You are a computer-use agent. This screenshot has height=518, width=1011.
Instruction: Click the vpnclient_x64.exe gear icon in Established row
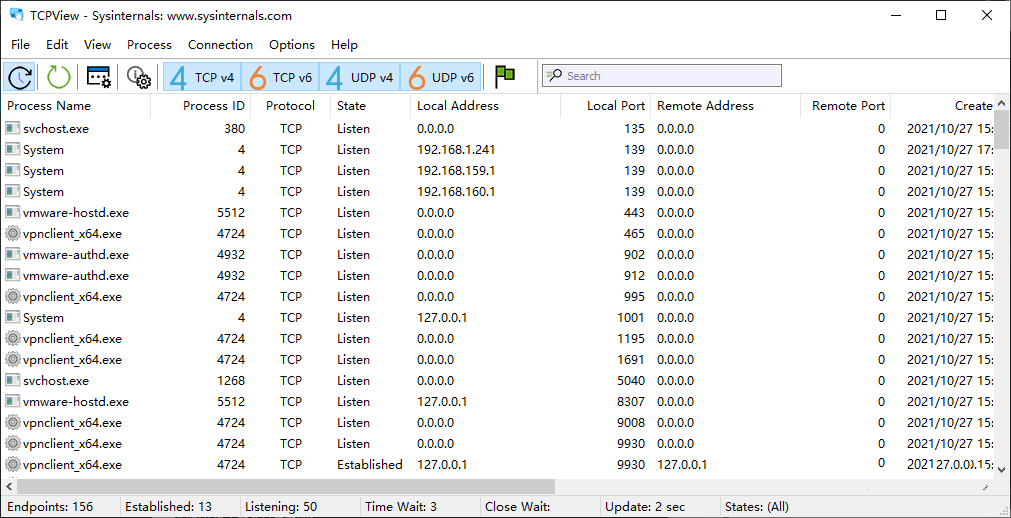click(x=12, y=464)
